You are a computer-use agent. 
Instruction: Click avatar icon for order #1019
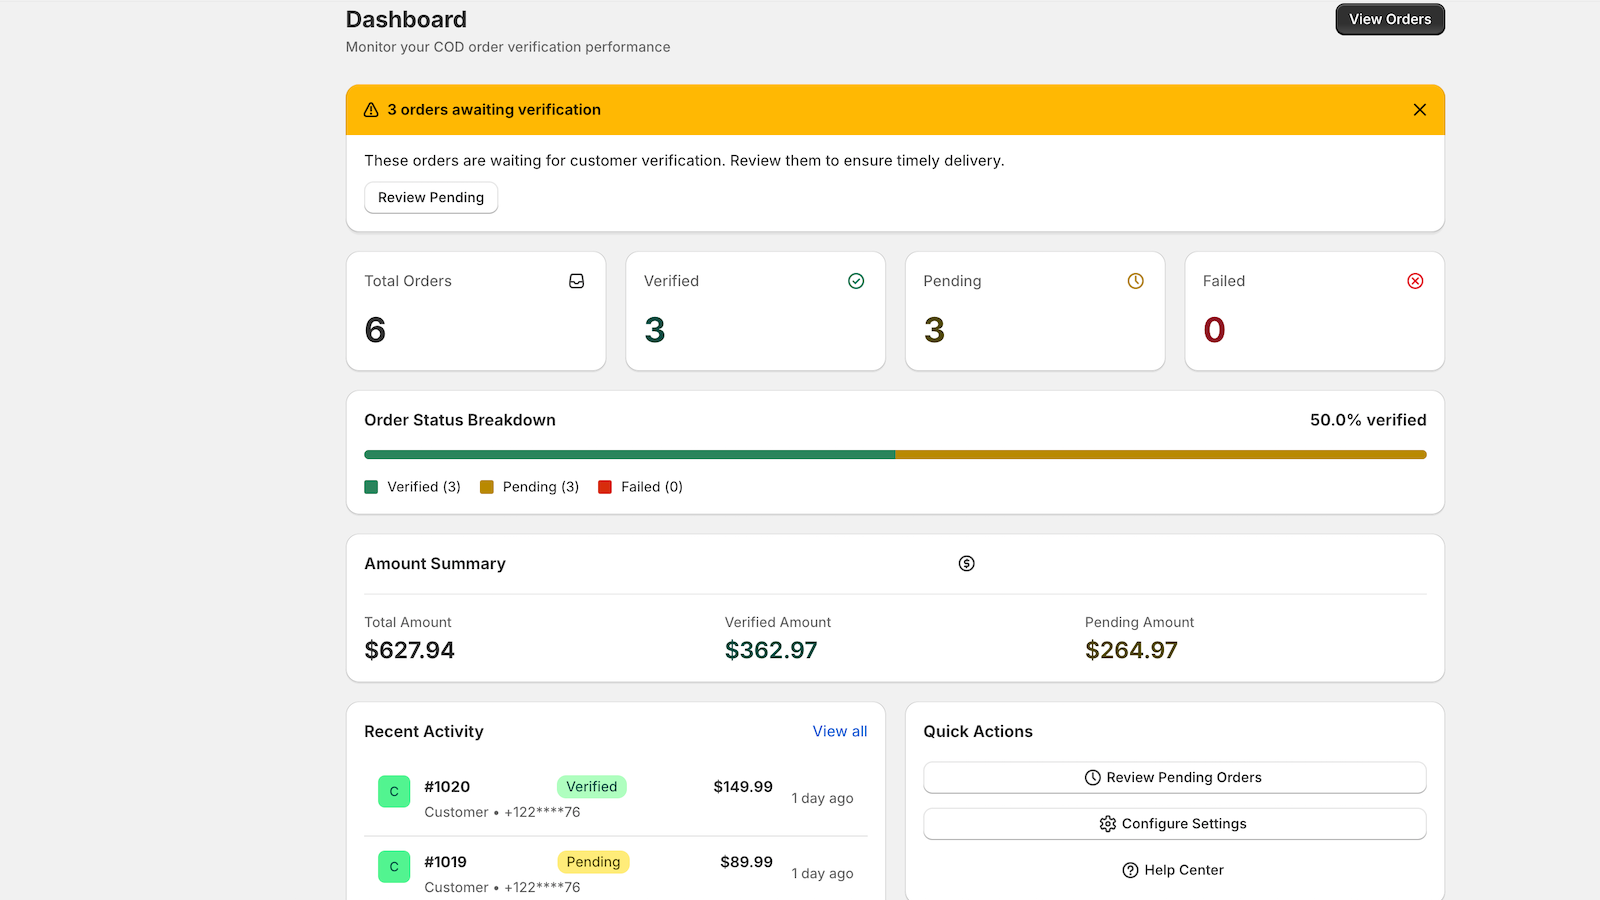pyautogui.click(x=394, y=866)
